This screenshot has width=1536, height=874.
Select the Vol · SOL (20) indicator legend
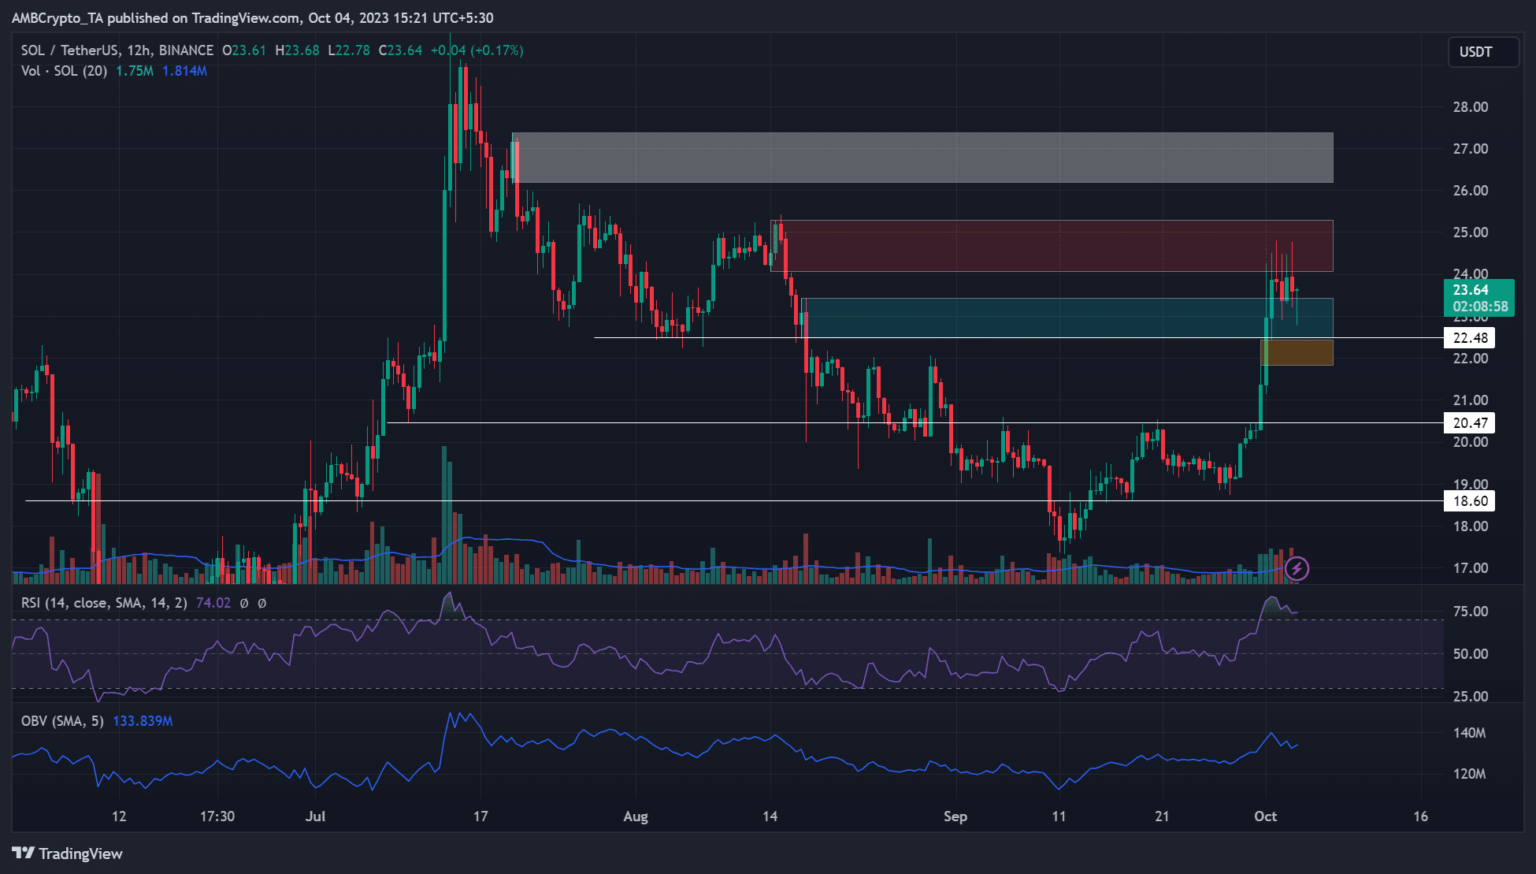coord(64,71)
